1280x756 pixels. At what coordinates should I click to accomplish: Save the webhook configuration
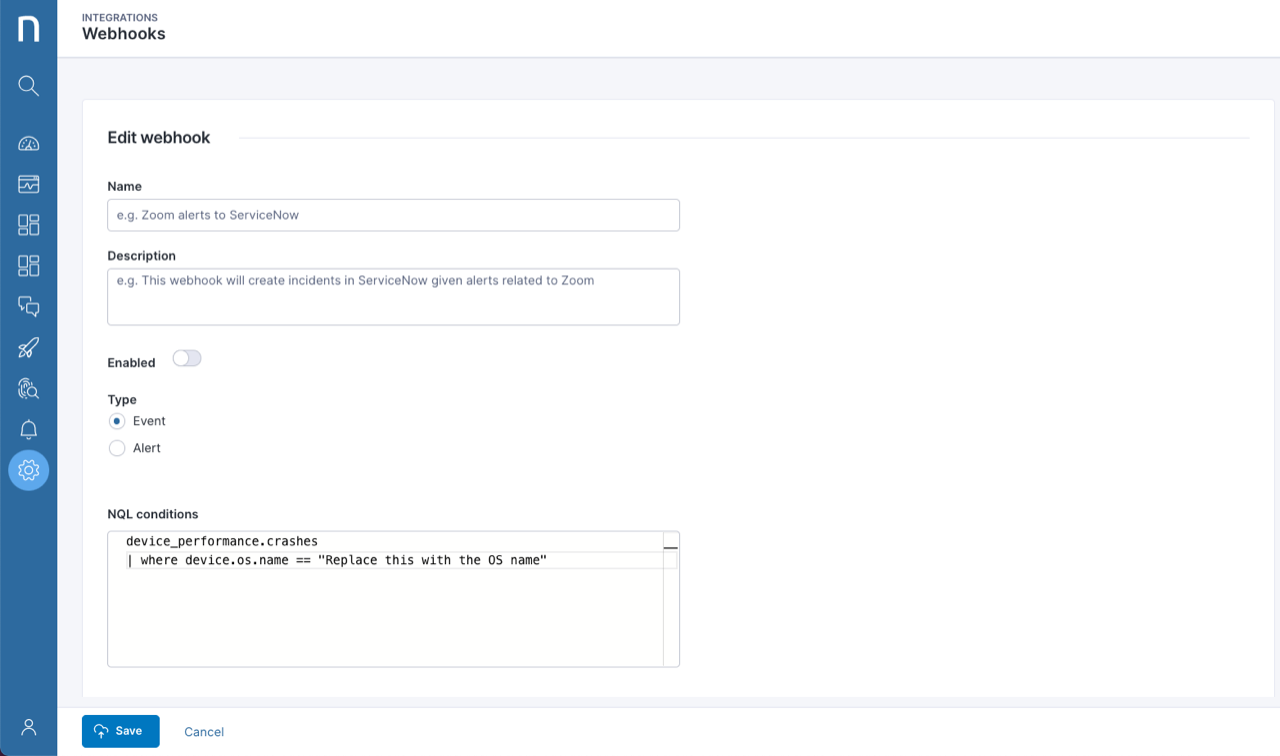click(120, 731)
